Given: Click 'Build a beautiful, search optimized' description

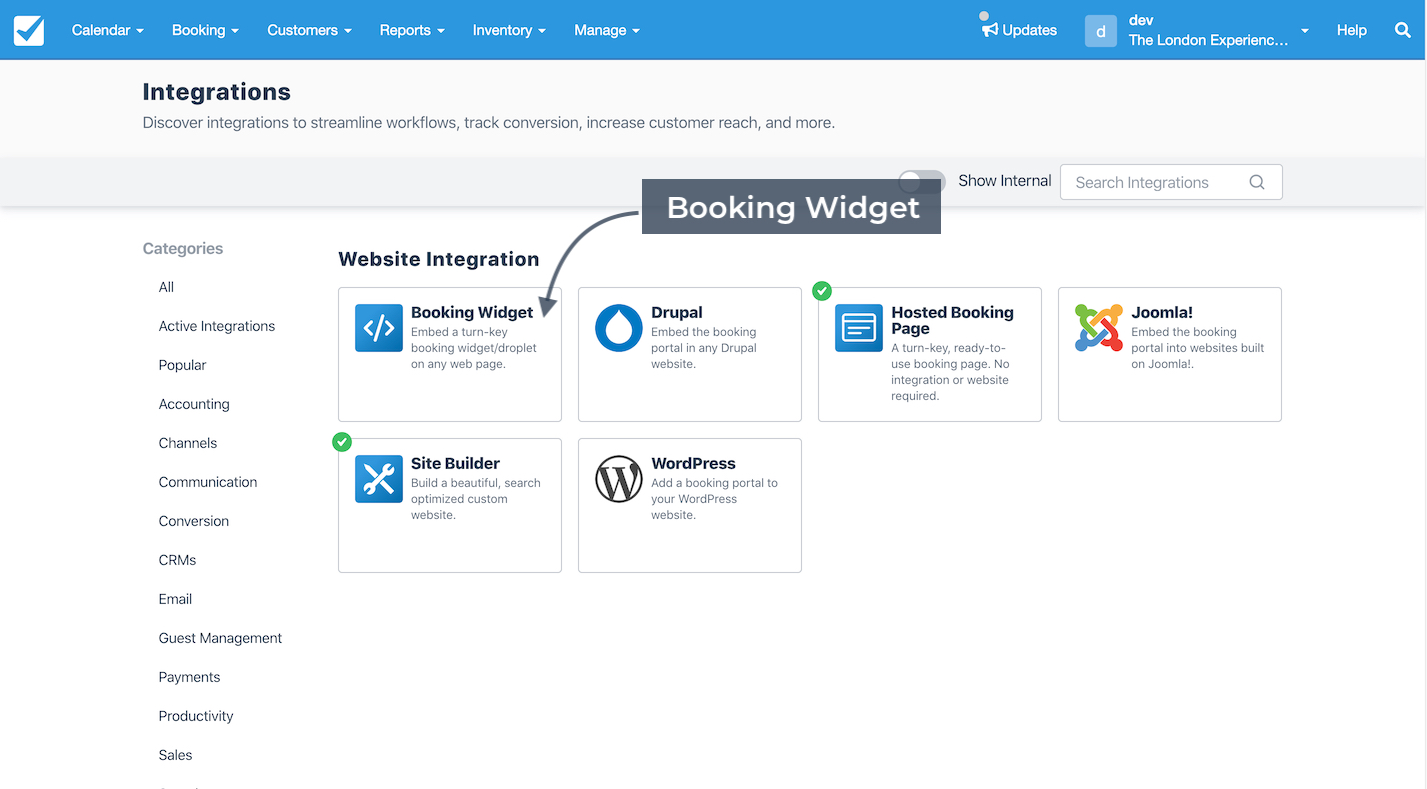Looking at the screenshot, I should 475,499.
